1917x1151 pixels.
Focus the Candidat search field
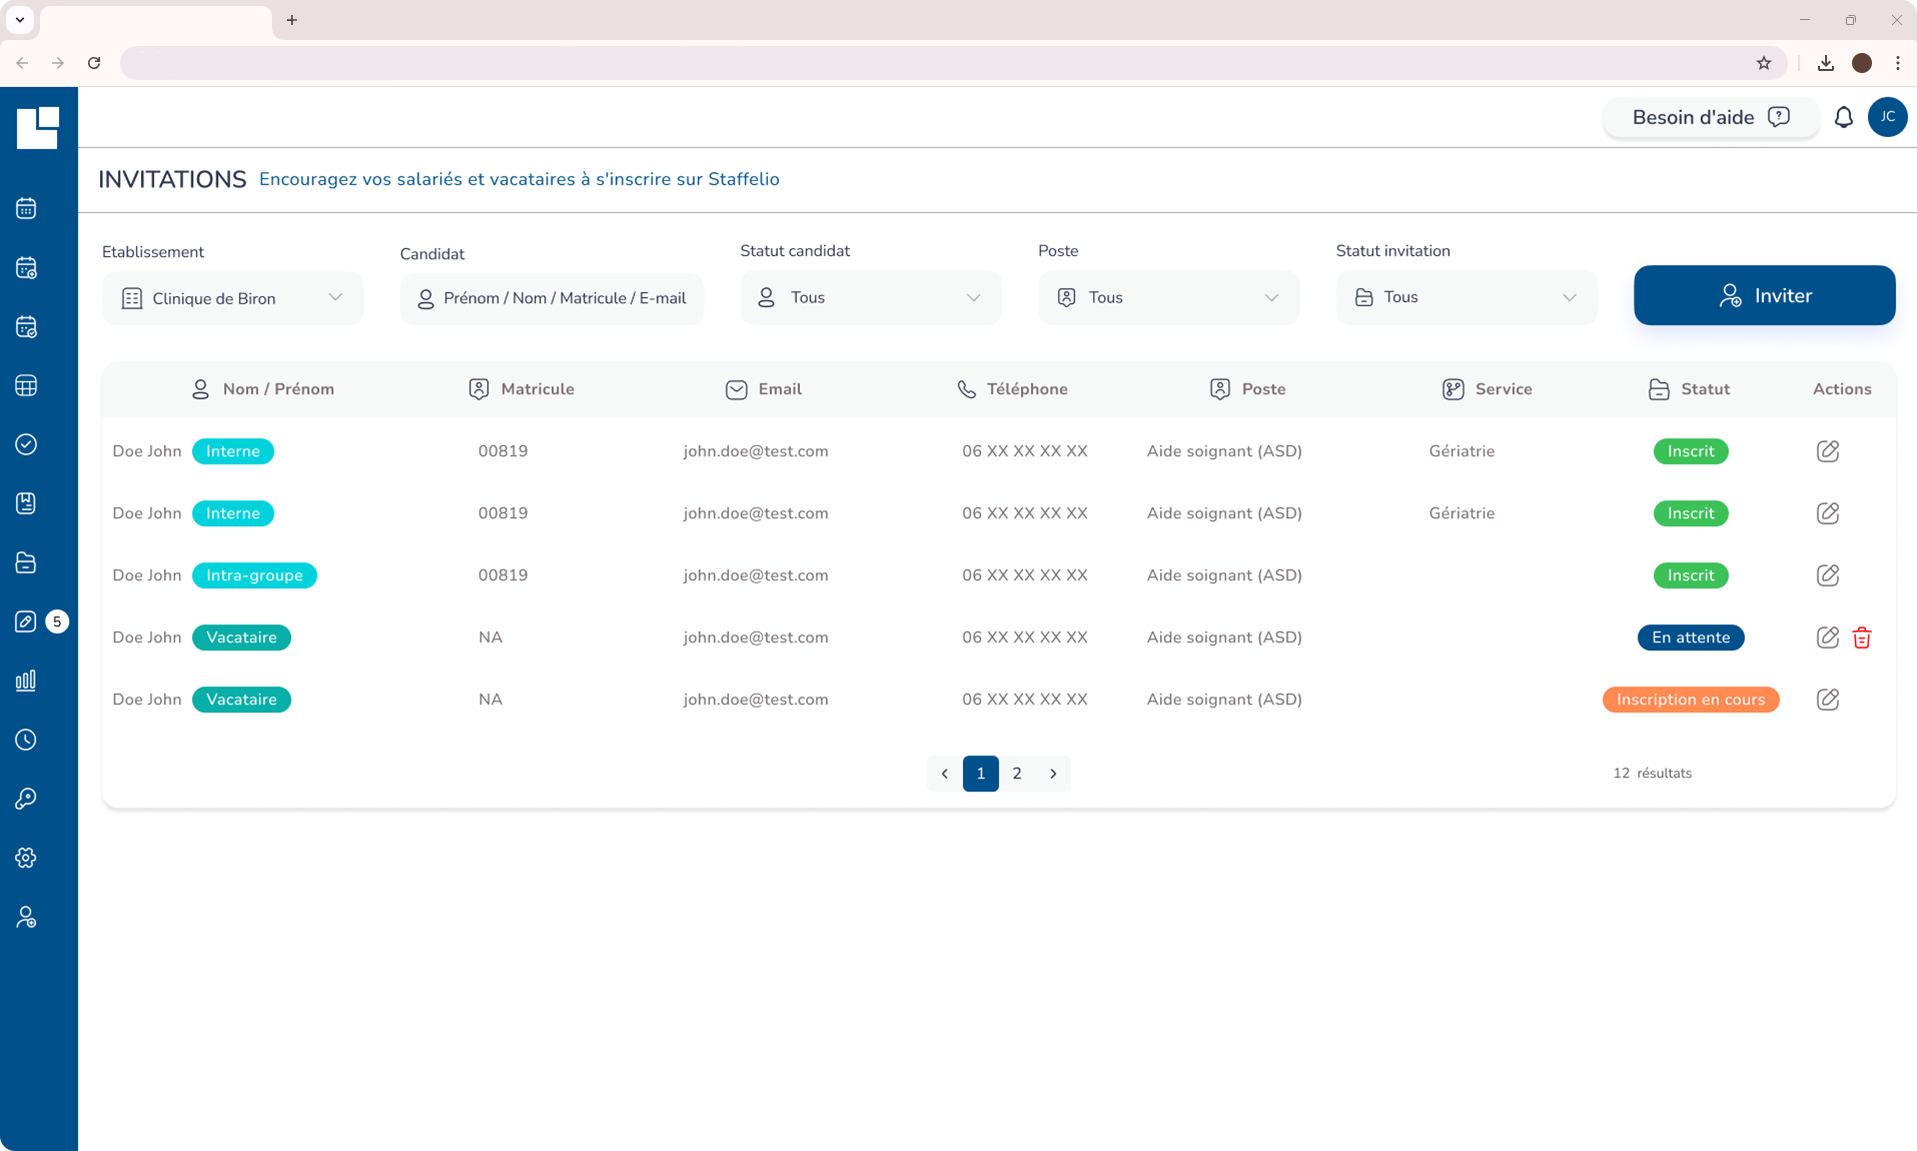tap(552, 298)
